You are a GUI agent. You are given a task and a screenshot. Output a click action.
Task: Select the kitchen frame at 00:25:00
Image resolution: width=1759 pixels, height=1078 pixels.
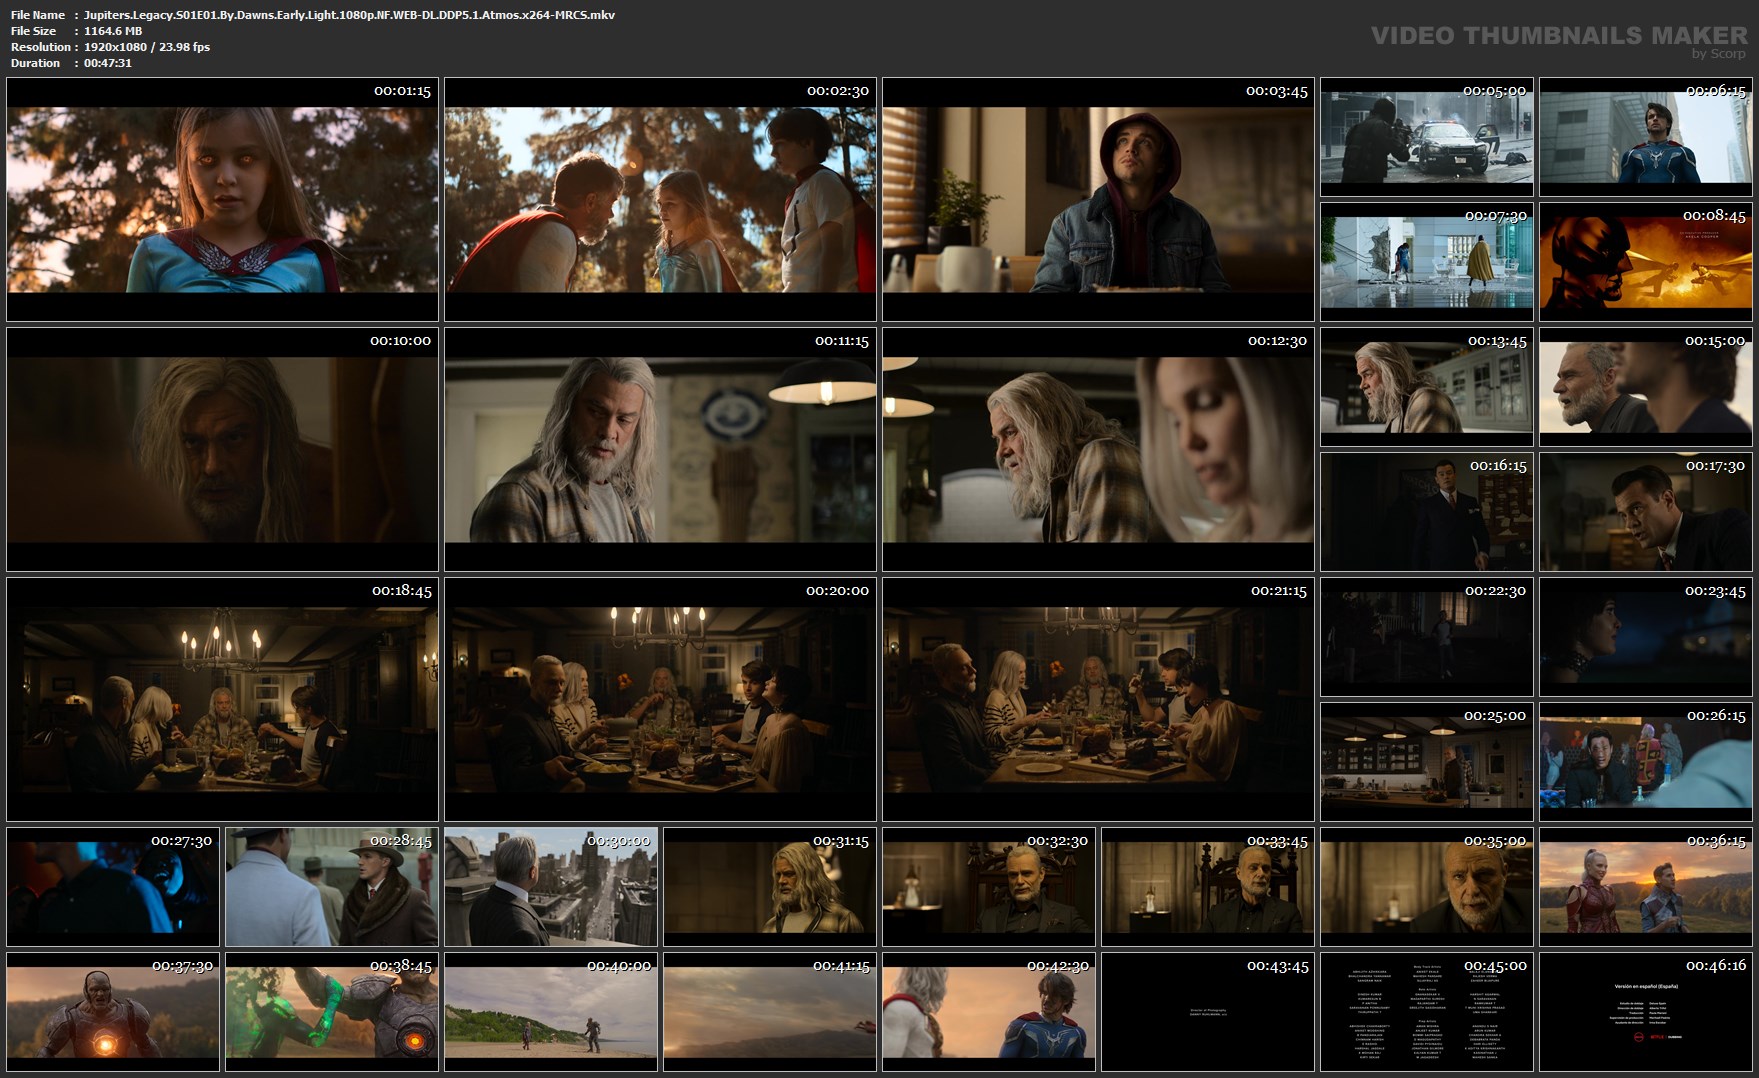click(1427, 762)
